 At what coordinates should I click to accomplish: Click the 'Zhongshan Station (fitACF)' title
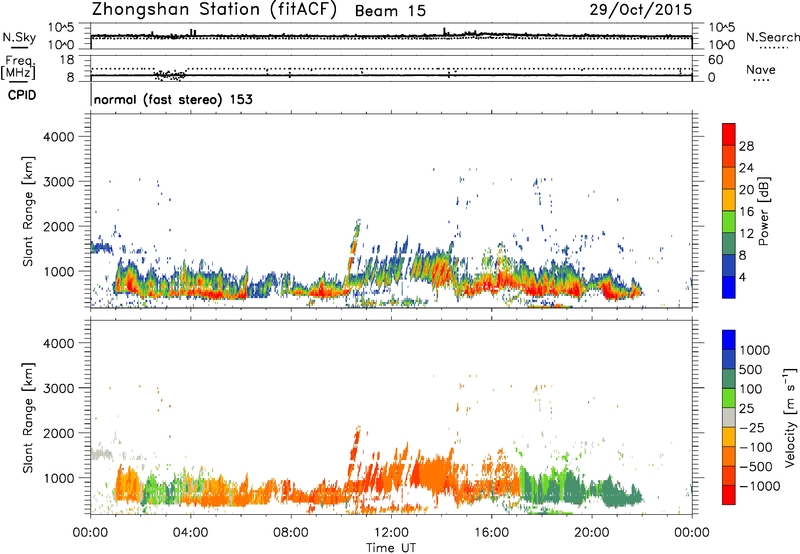(214, 9)
